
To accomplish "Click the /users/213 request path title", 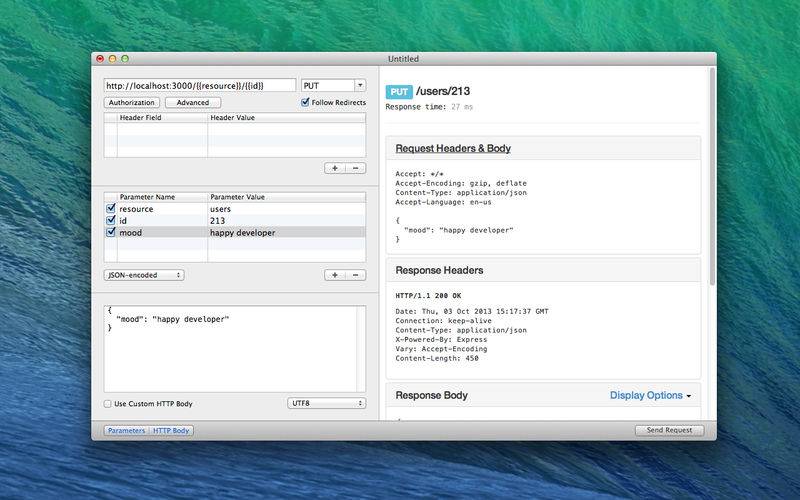I will [x=443, y=91].
